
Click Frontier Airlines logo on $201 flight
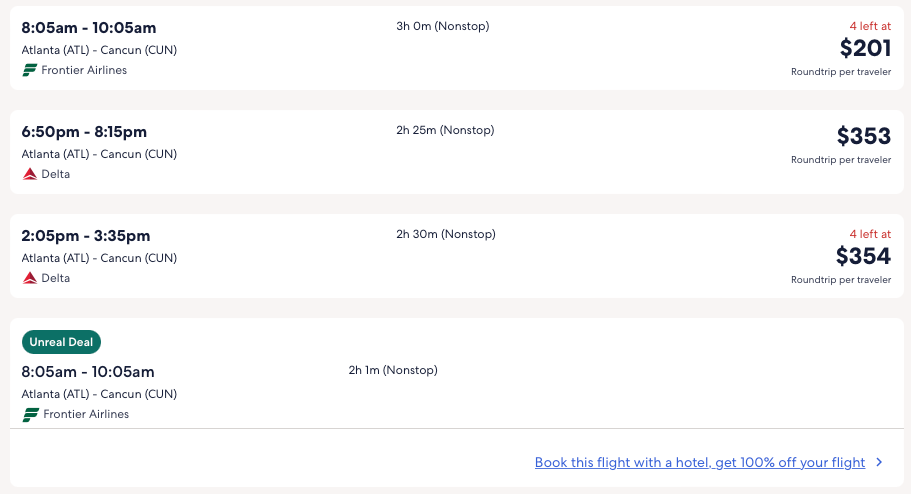point(30,70)
